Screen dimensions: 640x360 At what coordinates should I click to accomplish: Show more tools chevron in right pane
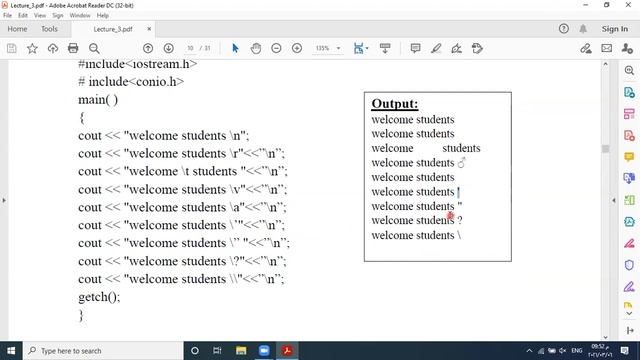point(629,313)
